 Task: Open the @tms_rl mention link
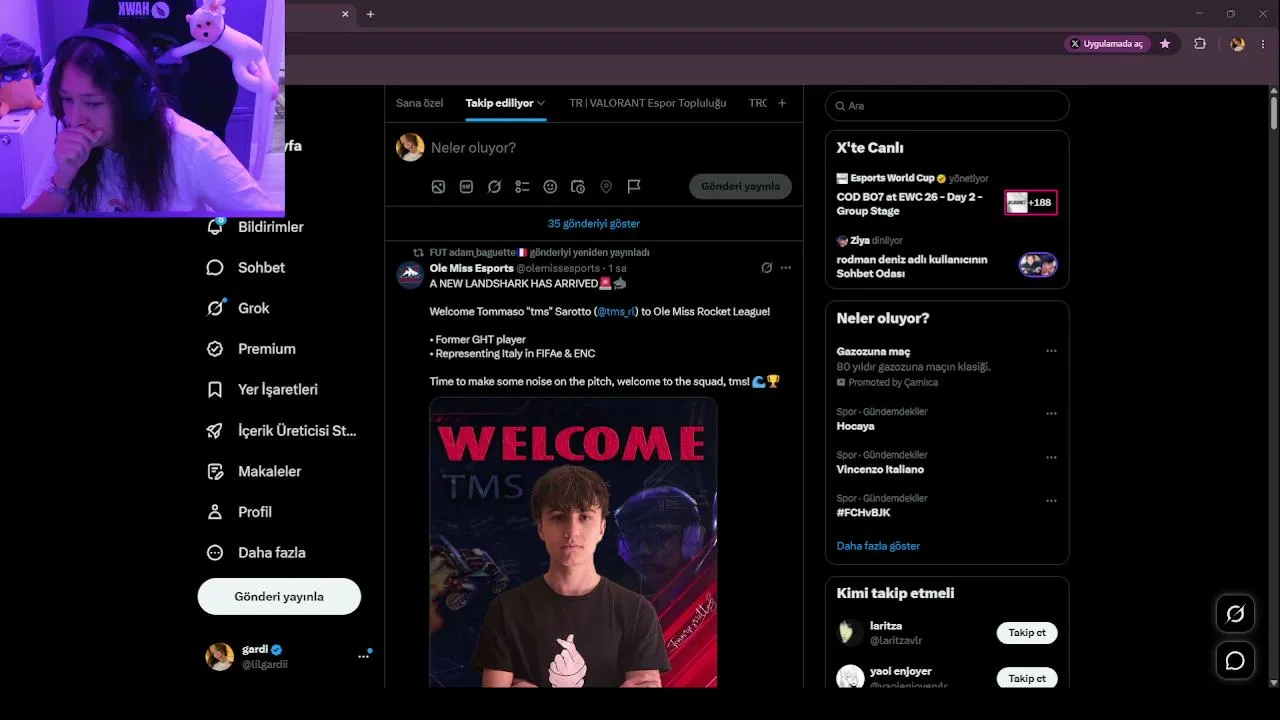[x=616, y=312]
